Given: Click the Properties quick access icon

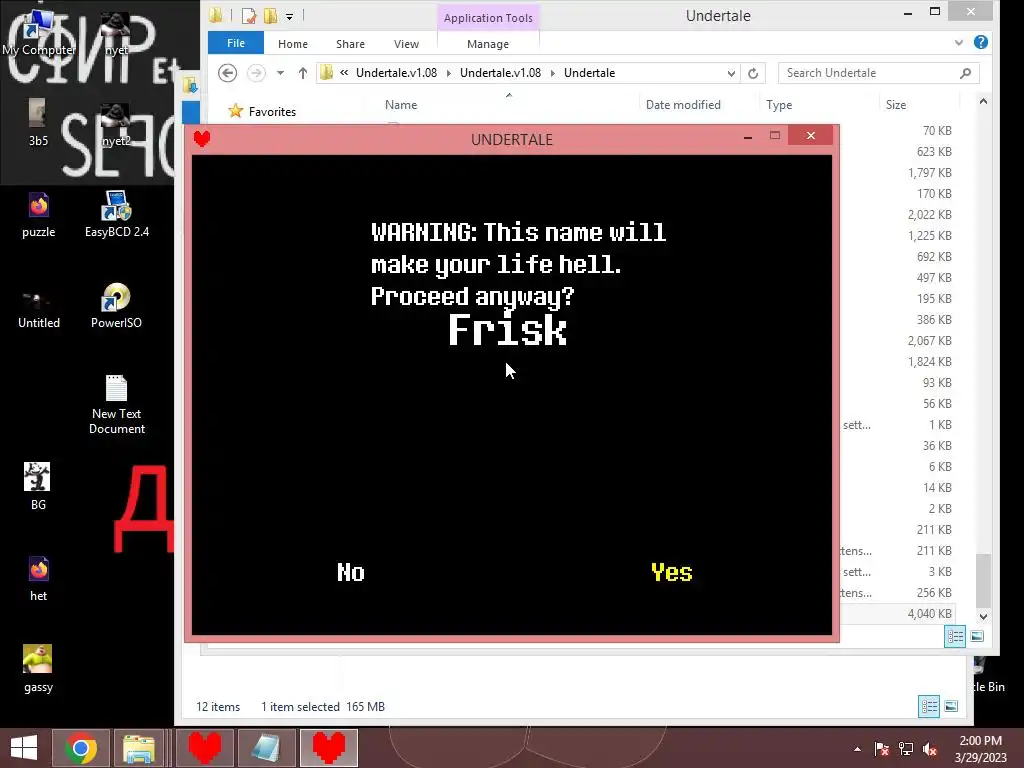Looking at the screenshot, I should click(248, 15).
